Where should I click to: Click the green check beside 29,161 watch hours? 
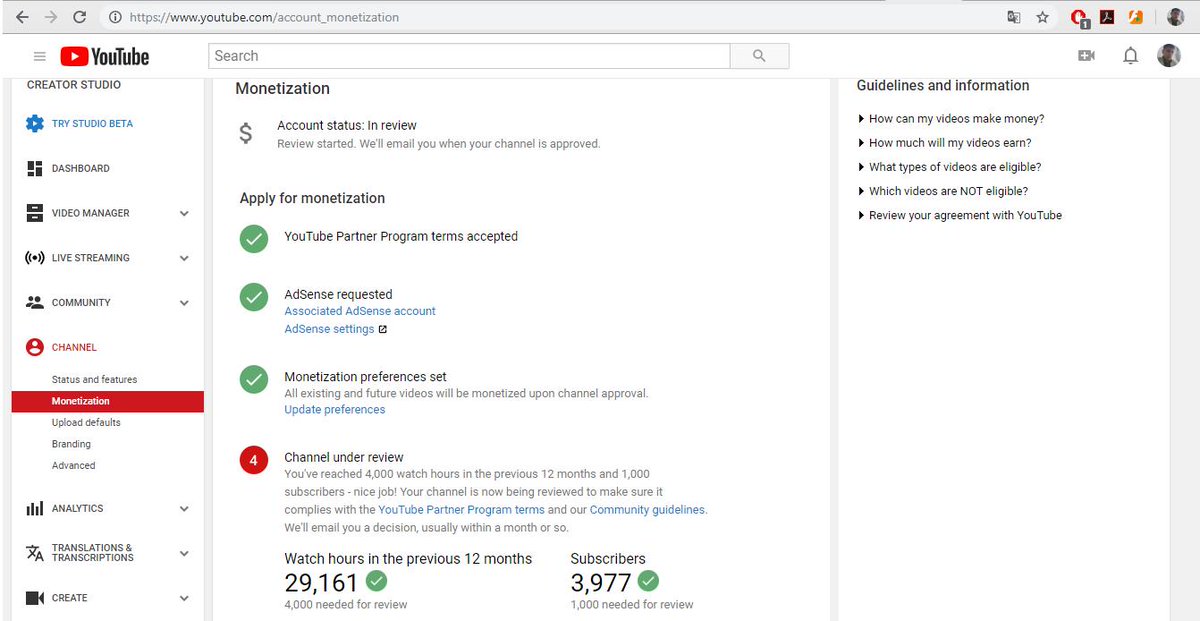point(376,580)
